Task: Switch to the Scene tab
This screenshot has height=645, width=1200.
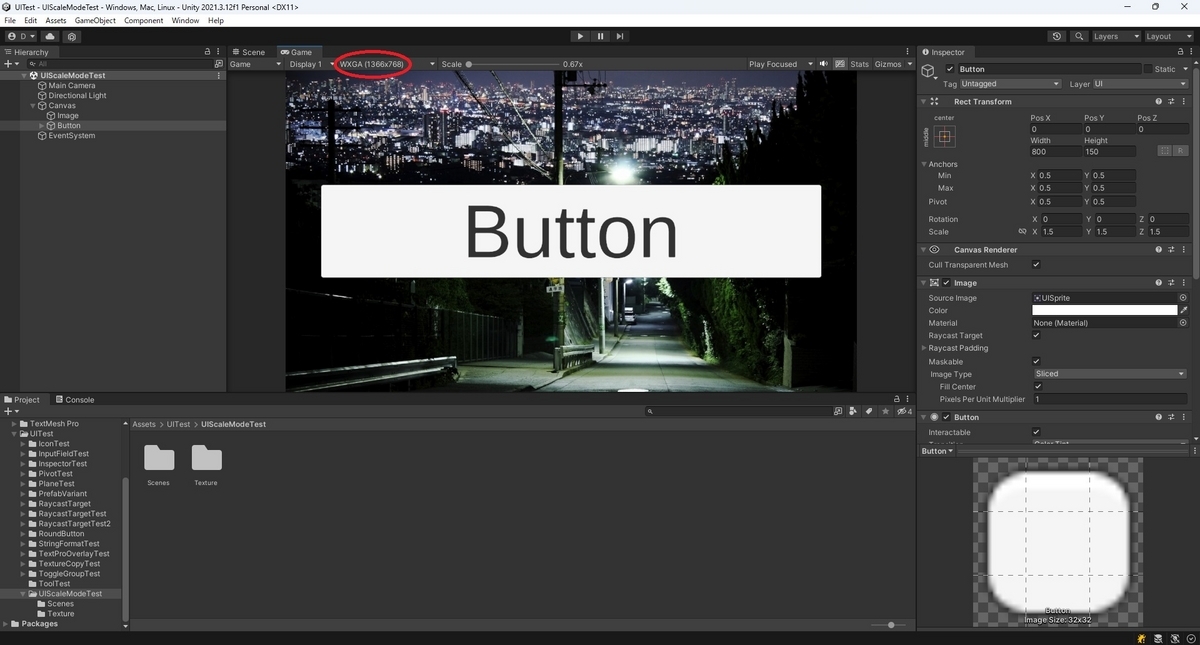Action: tap(248, 52)
